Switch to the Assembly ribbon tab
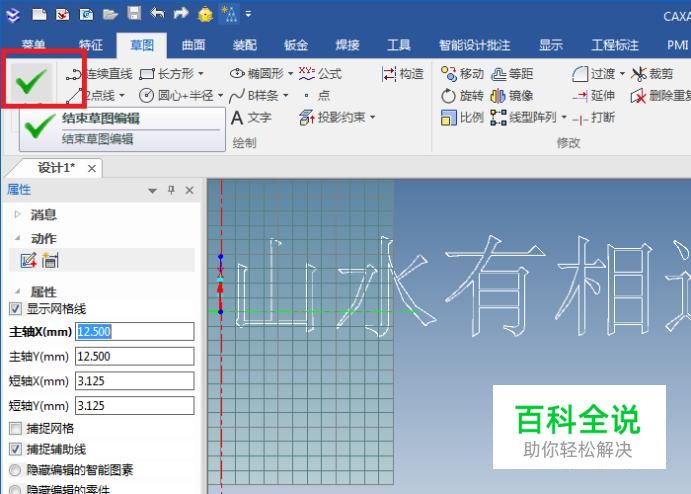 (245, 45)
